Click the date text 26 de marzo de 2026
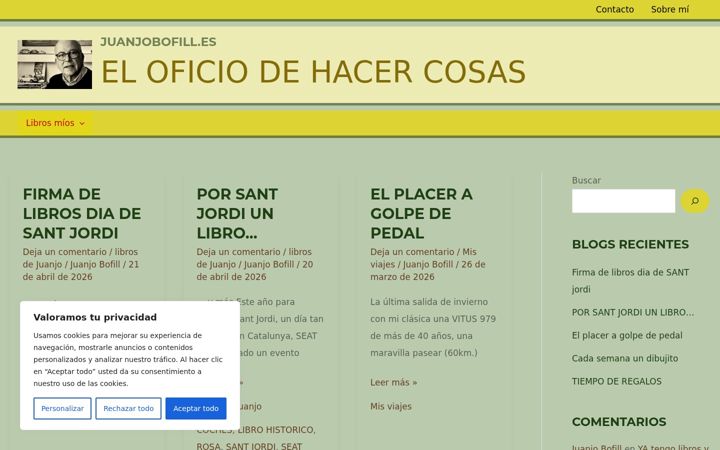This screenshot has height=450, width=720. point(428,270)
